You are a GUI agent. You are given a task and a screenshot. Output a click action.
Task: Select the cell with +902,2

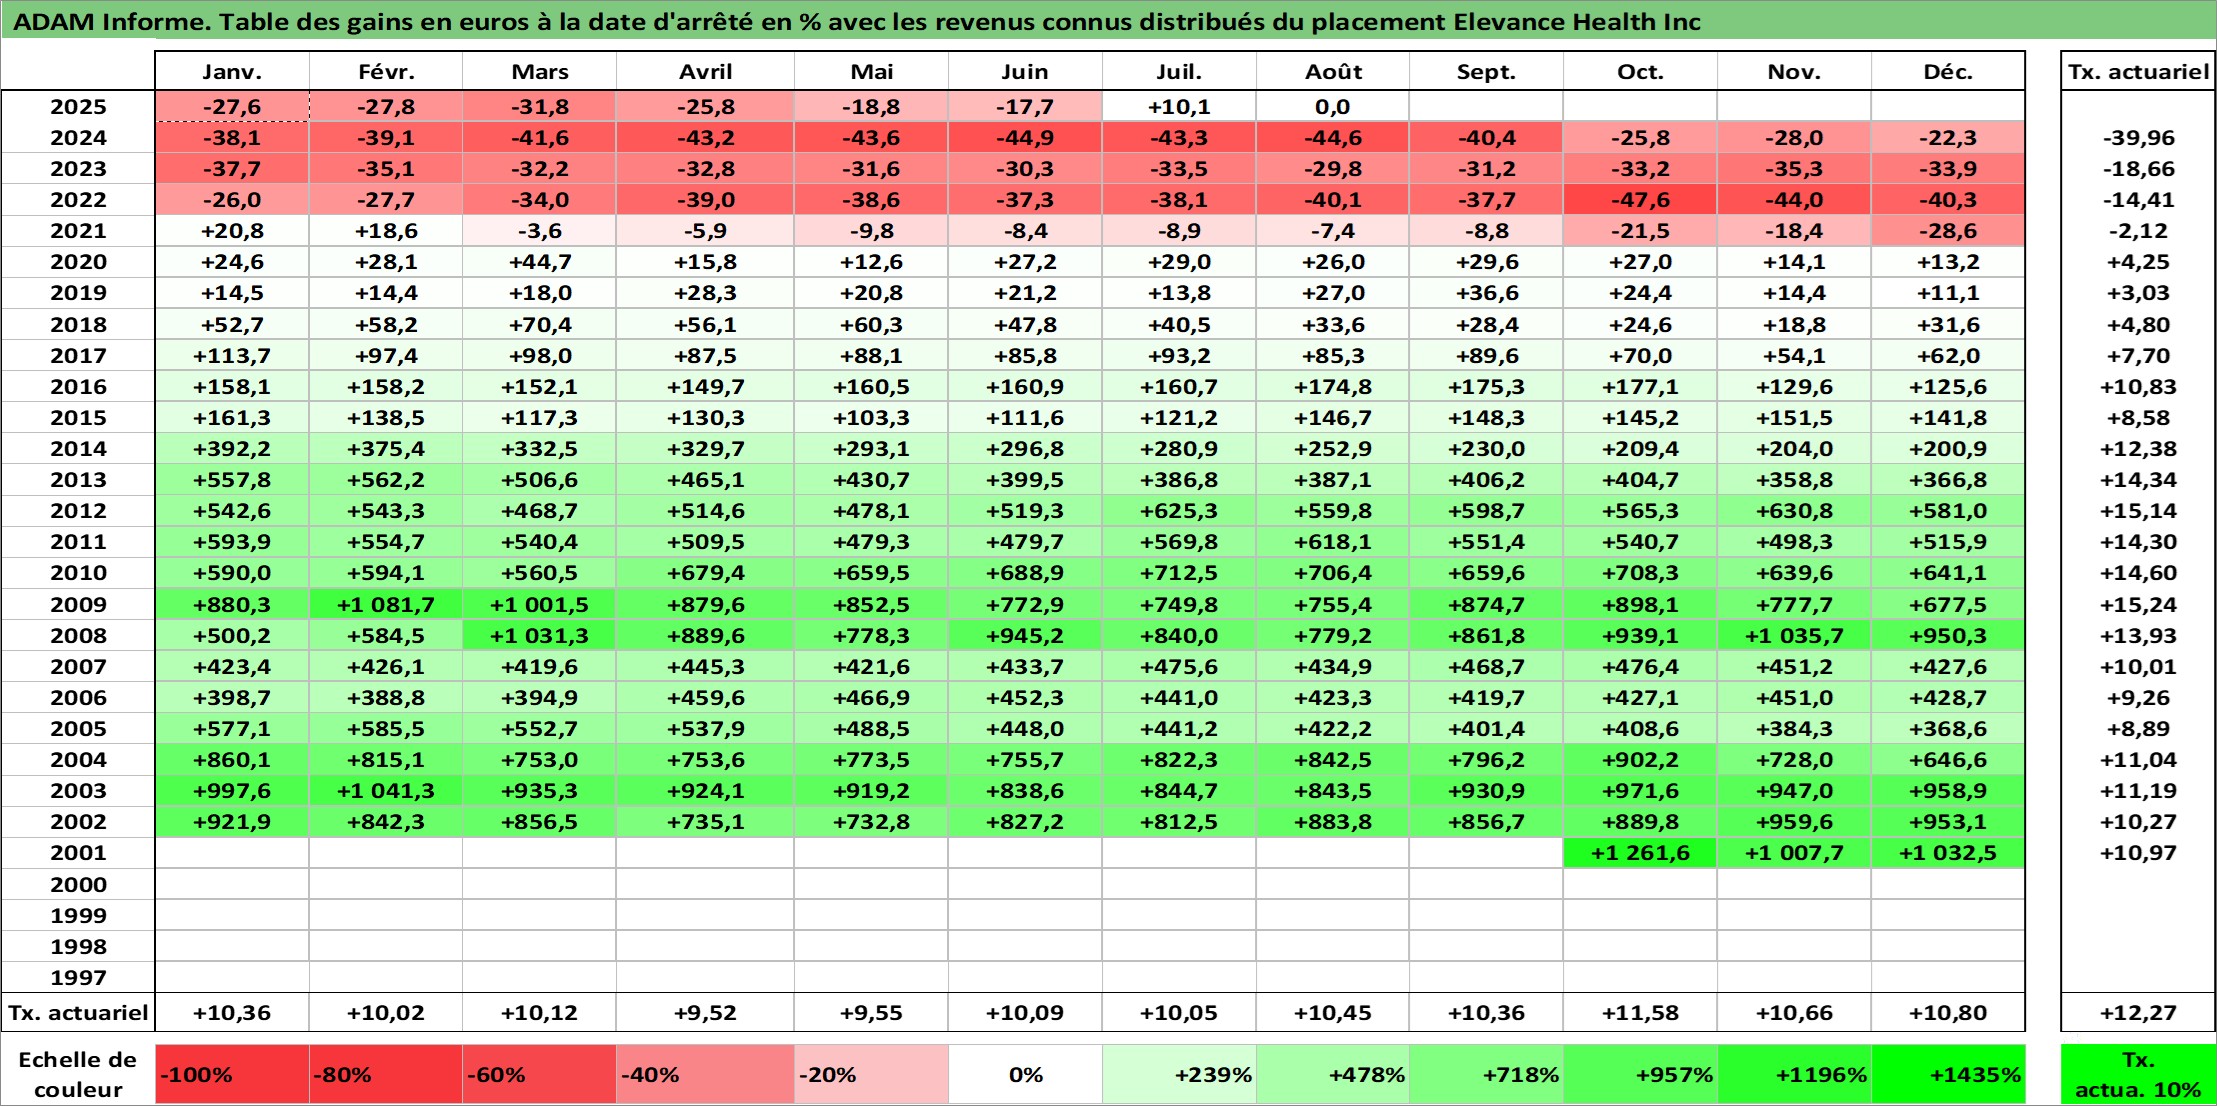(1640, 760)
